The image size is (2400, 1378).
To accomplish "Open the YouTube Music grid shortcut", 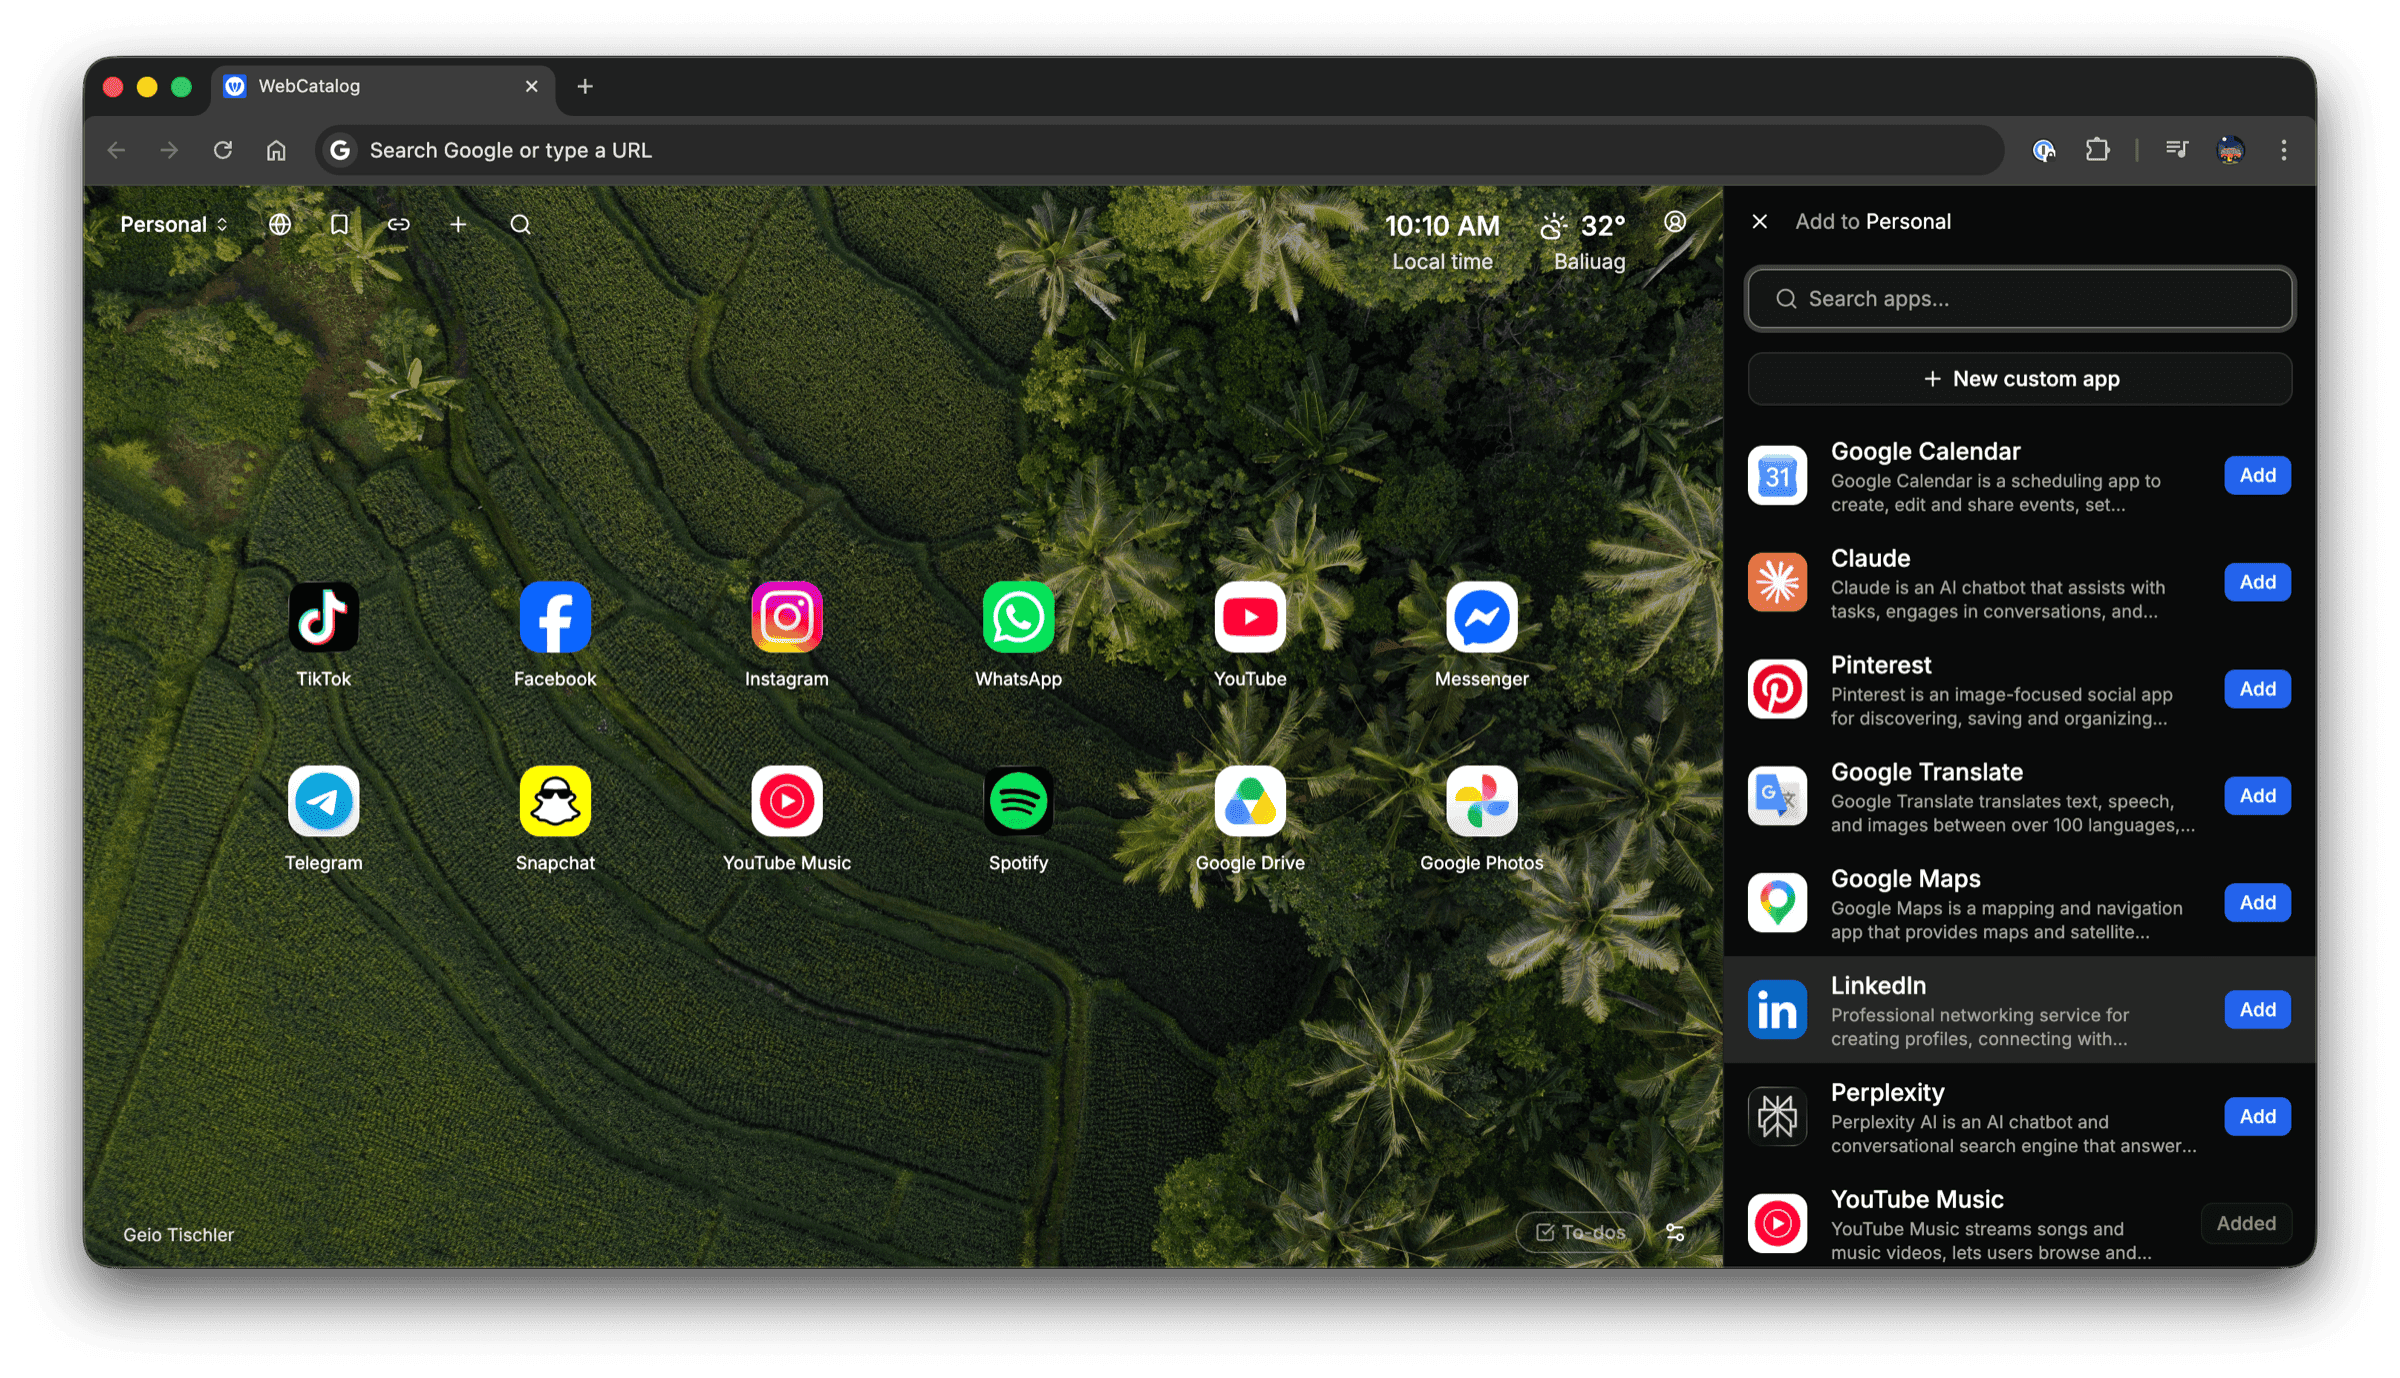I will (787, 801).
